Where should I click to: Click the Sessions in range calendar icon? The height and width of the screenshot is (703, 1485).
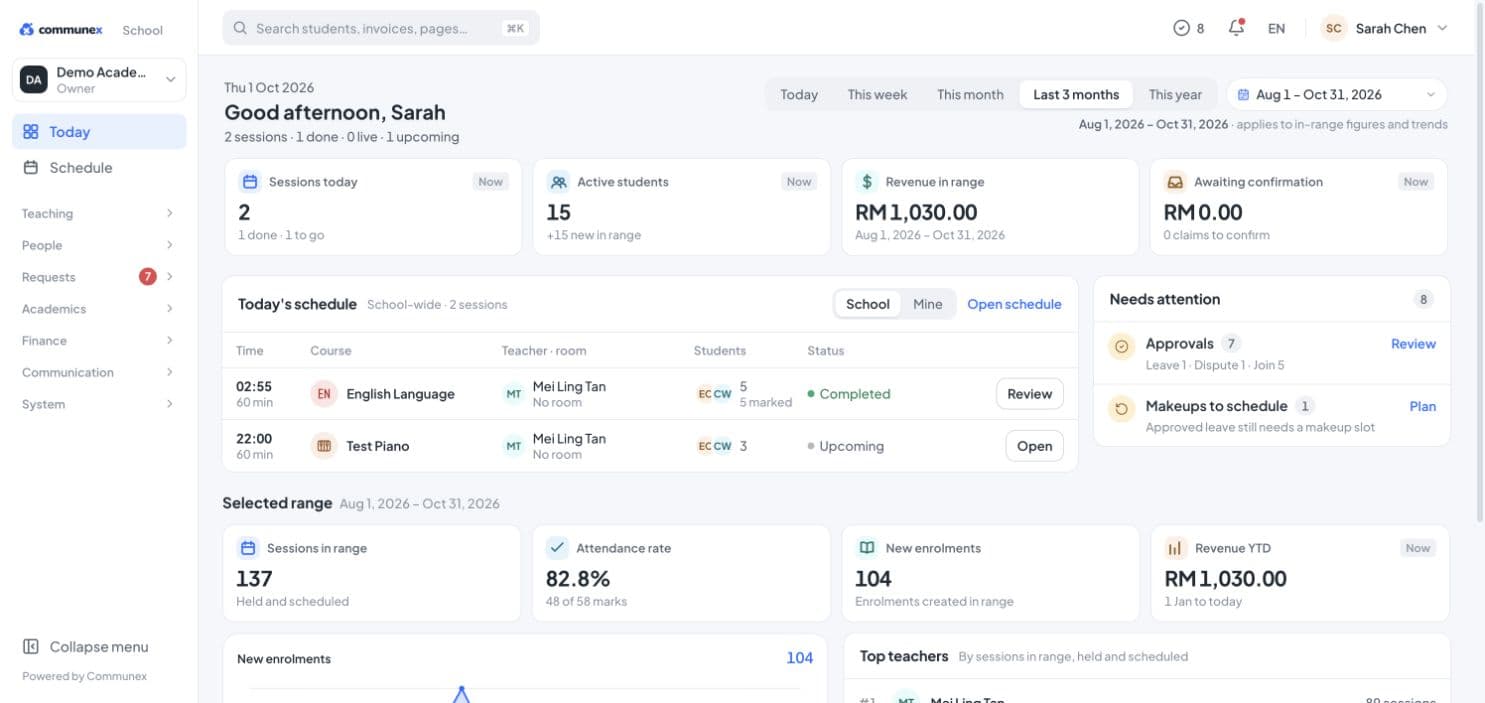pos(248,548)
